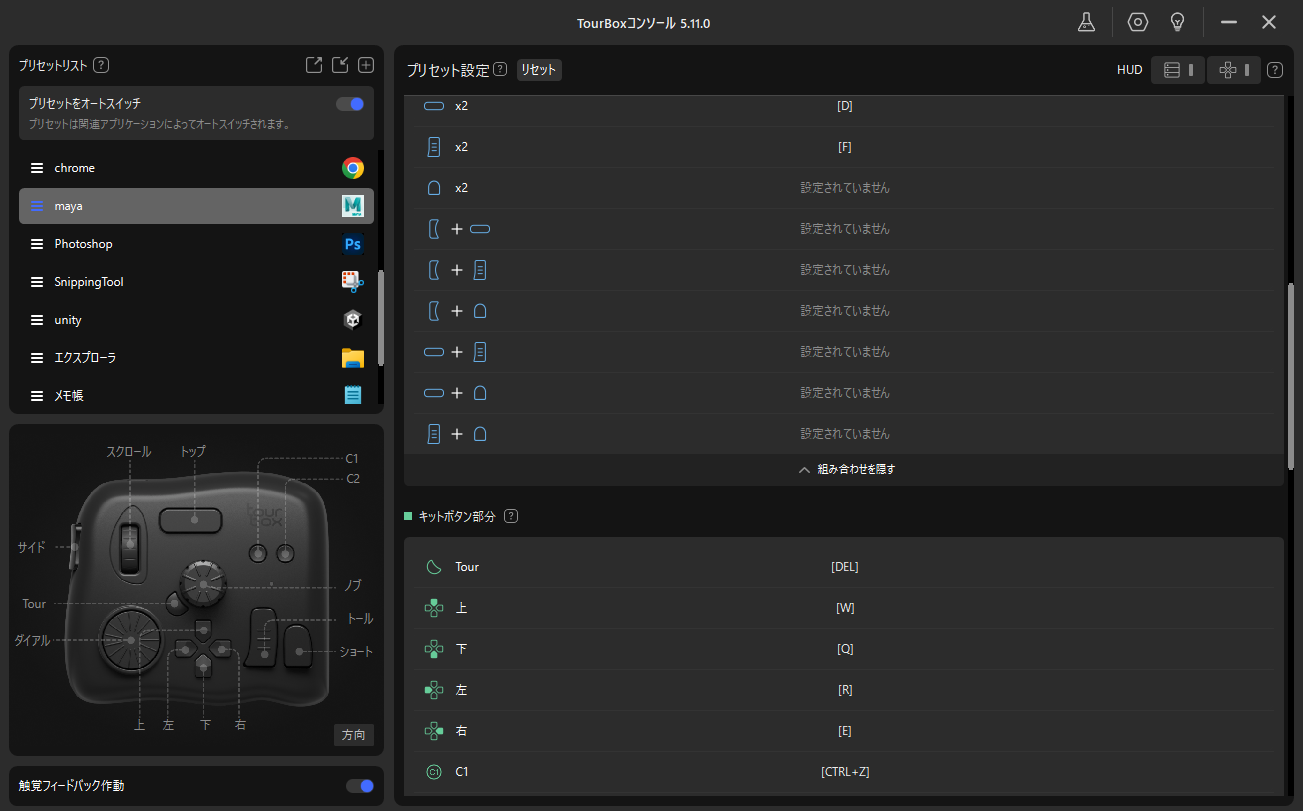The image size is (1303, 811).
Task: Click the 方向 button
Action: (353, 735)
